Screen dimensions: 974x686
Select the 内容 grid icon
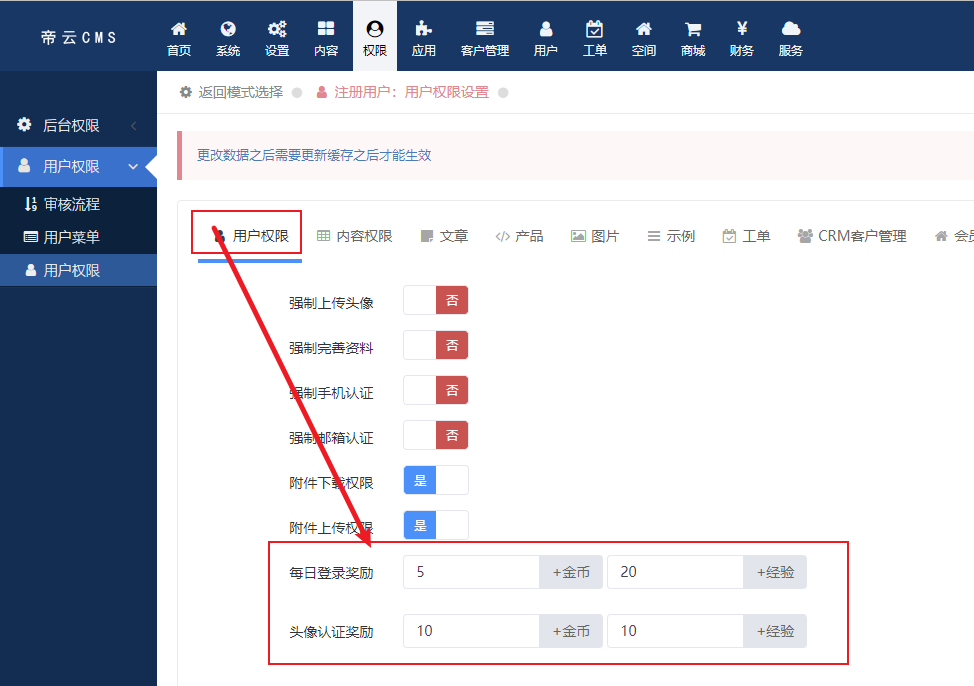tap(326, 29)
